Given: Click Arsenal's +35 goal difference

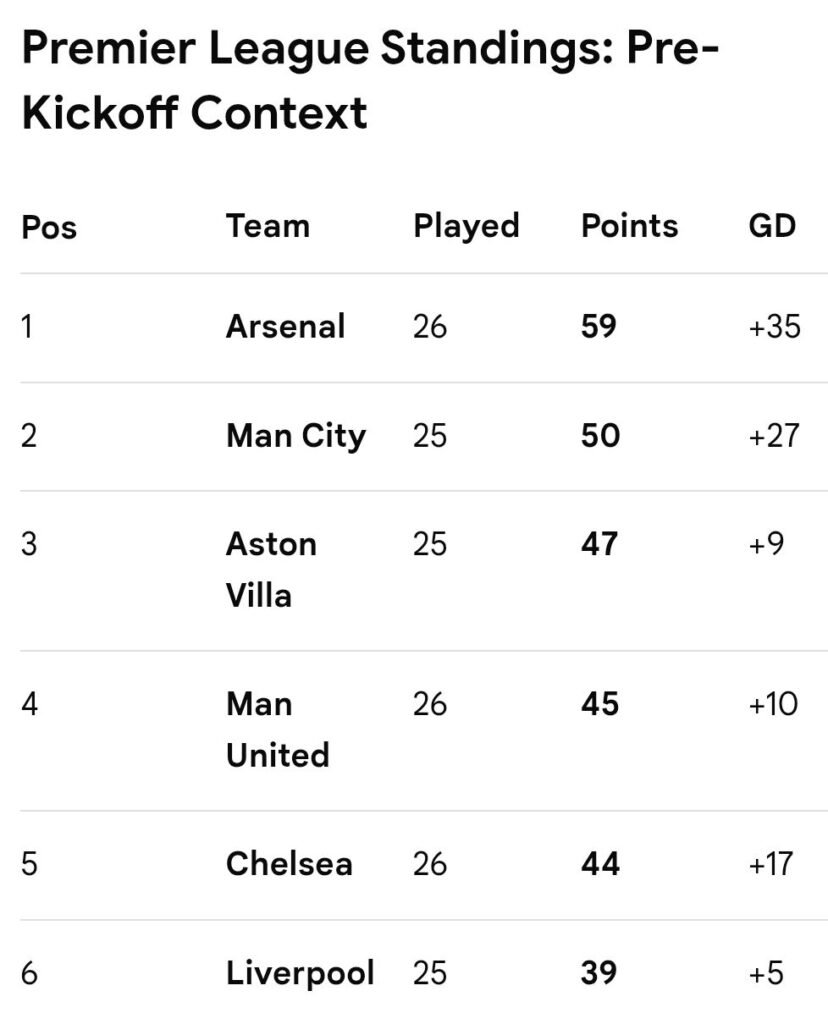Looking at the screenshot, I should click(x=774, y=327).
